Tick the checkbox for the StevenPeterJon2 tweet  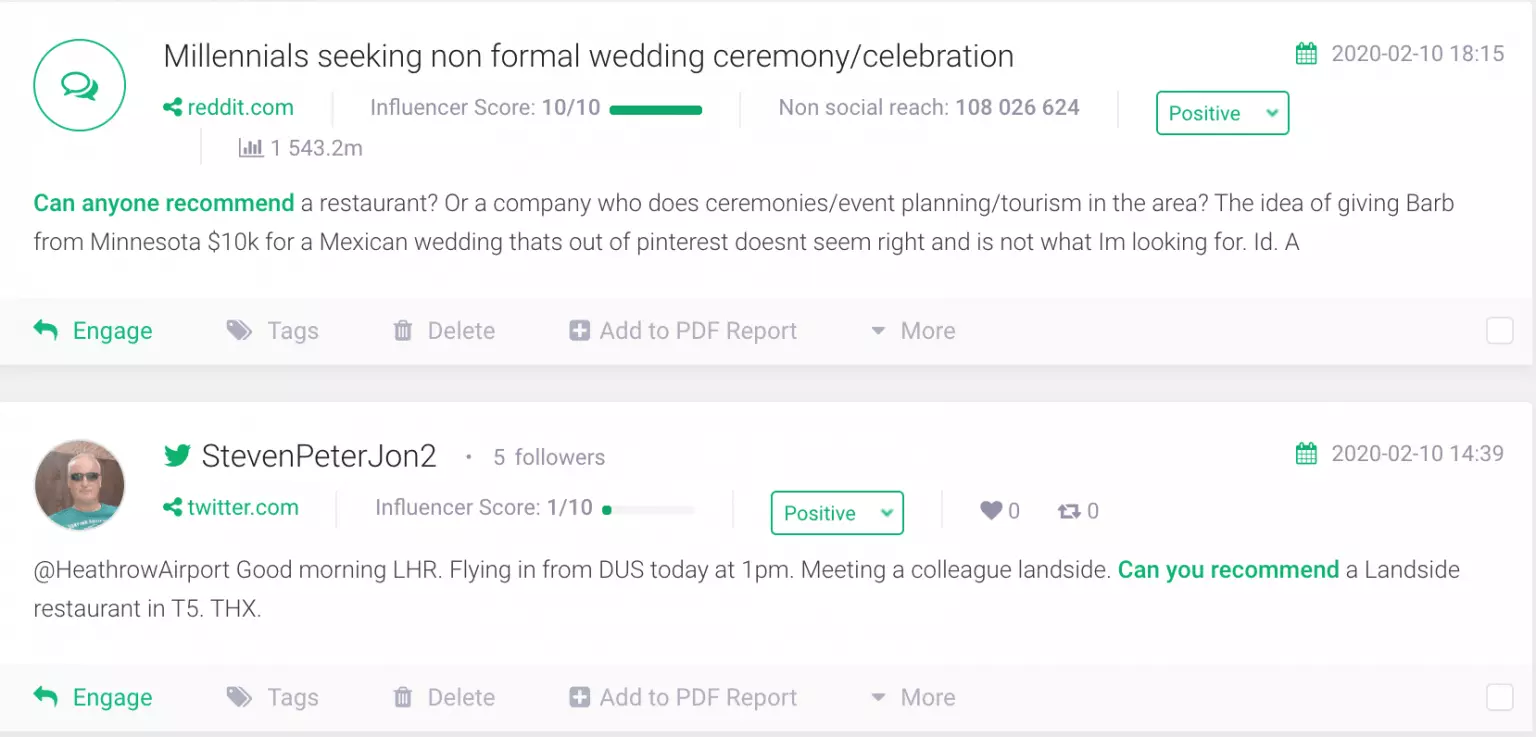pos(1499,697)
